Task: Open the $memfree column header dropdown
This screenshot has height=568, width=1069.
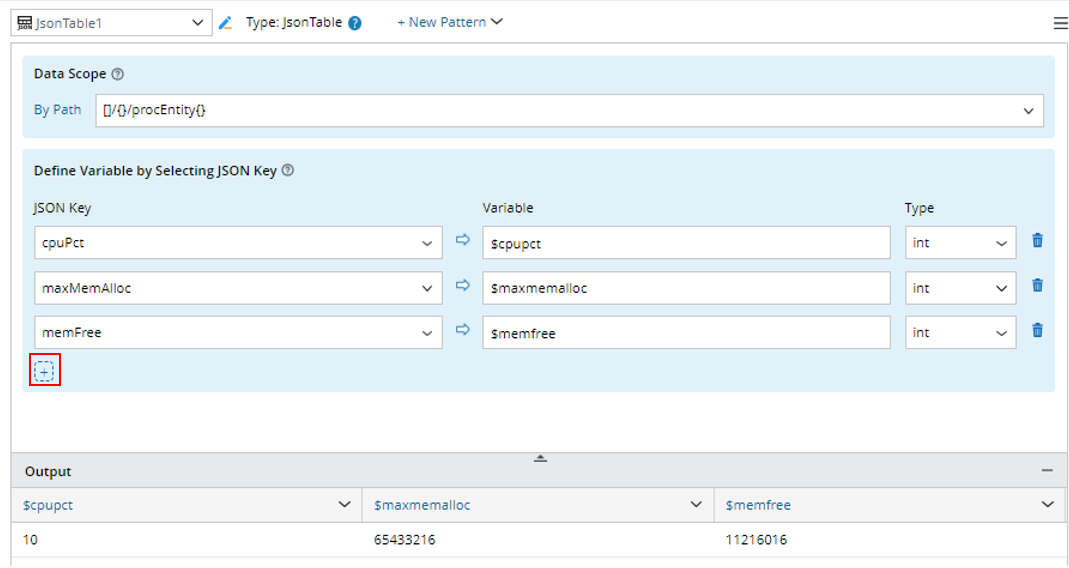Action: 1047,505
